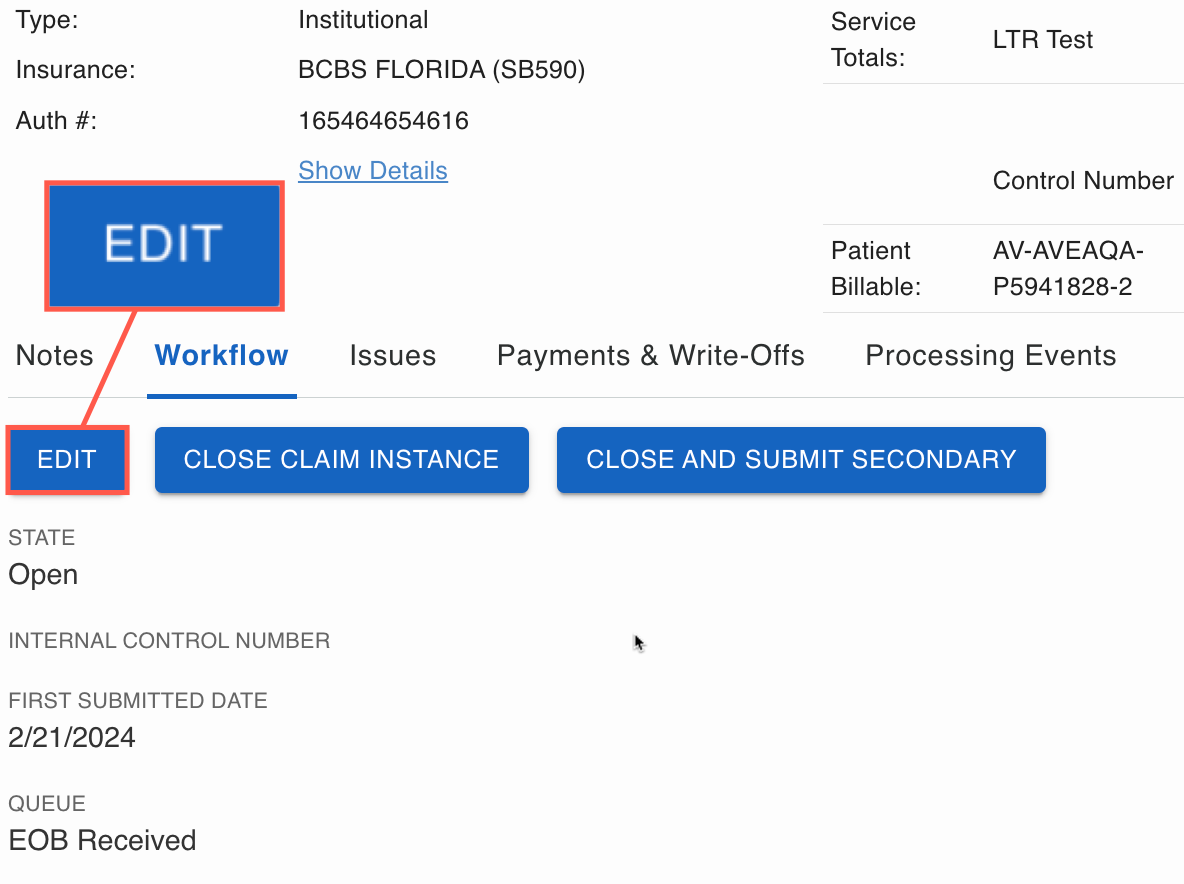Click the INTERNAL CONTROL NUMBER label
Viewport: 1184px width, 884px height.
coord(169,641)
